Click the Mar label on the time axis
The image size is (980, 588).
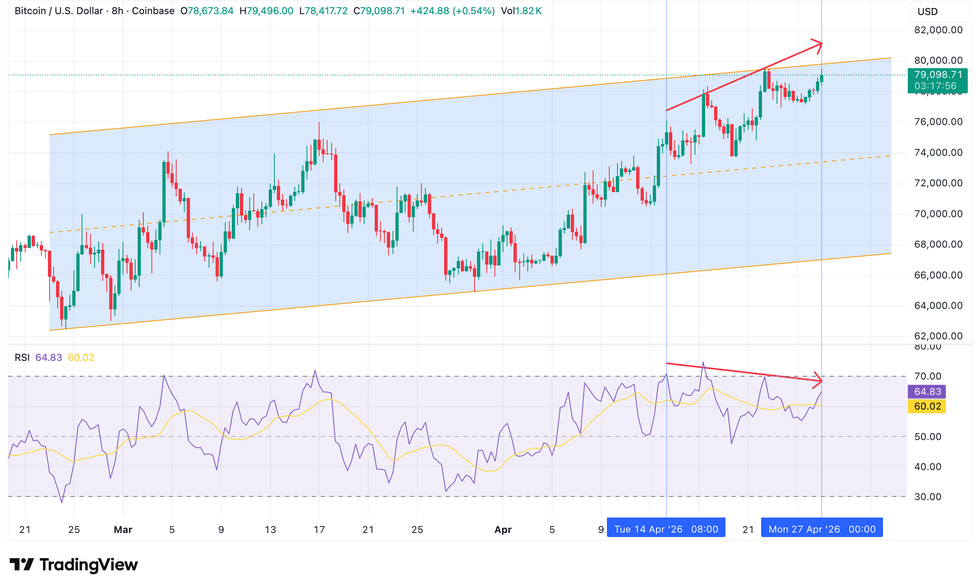pos(123,528)
